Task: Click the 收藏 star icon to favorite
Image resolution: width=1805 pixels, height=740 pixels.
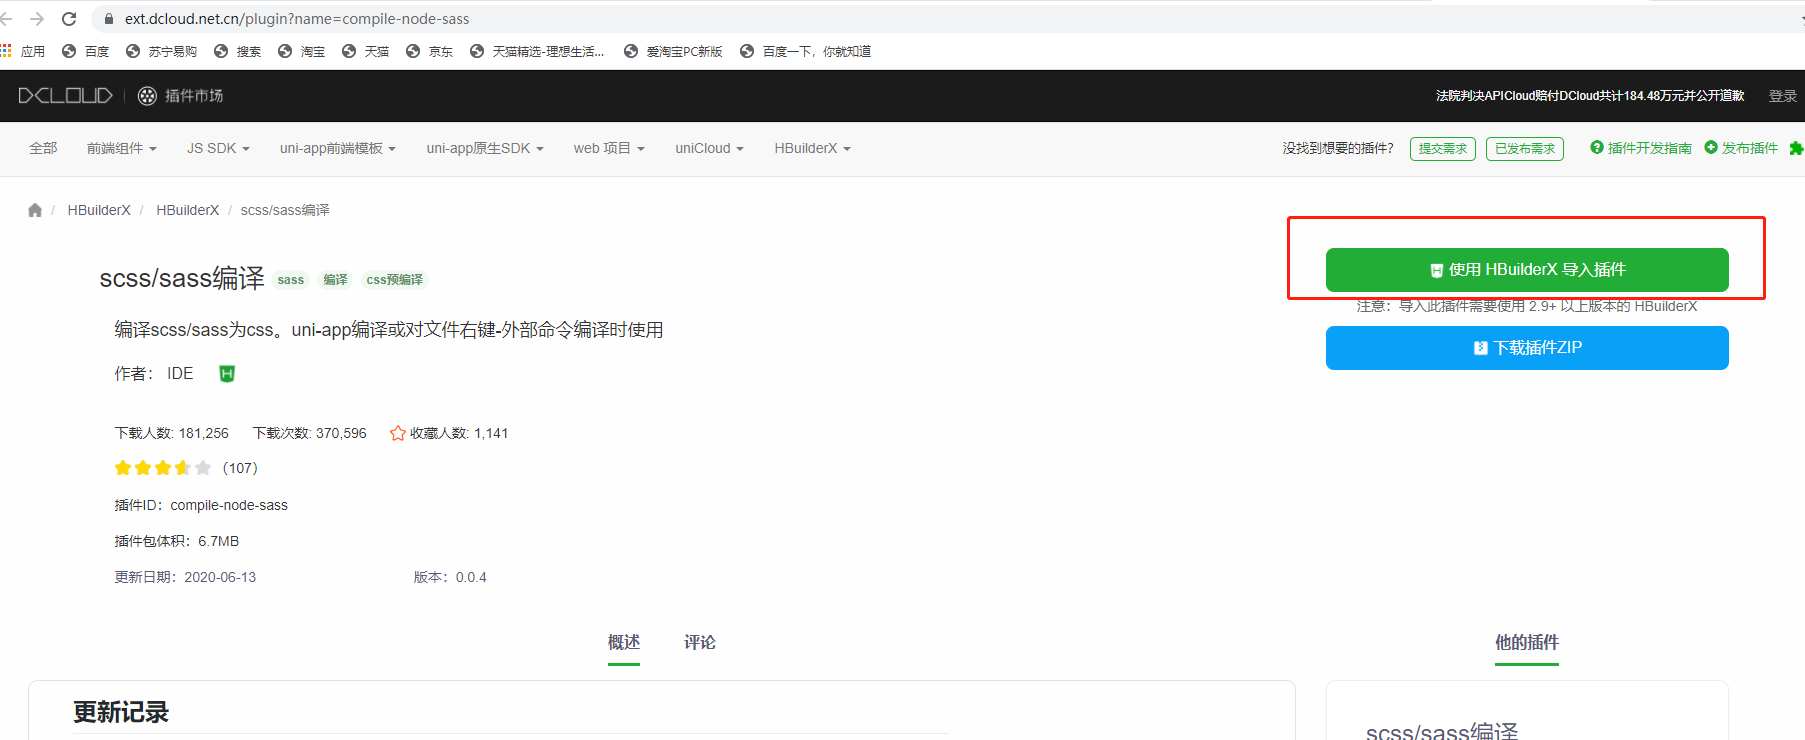Action: coord(398,433)
